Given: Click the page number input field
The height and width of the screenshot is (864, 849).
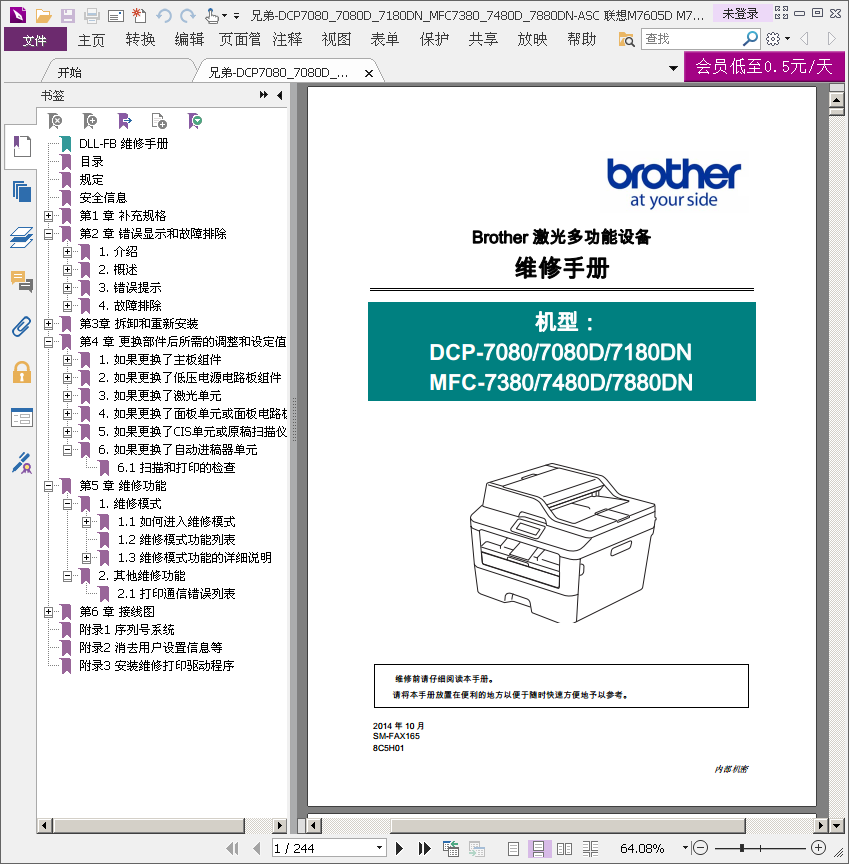Looking at the screenshot, I should pyautogui.click(x=323, y=848).
